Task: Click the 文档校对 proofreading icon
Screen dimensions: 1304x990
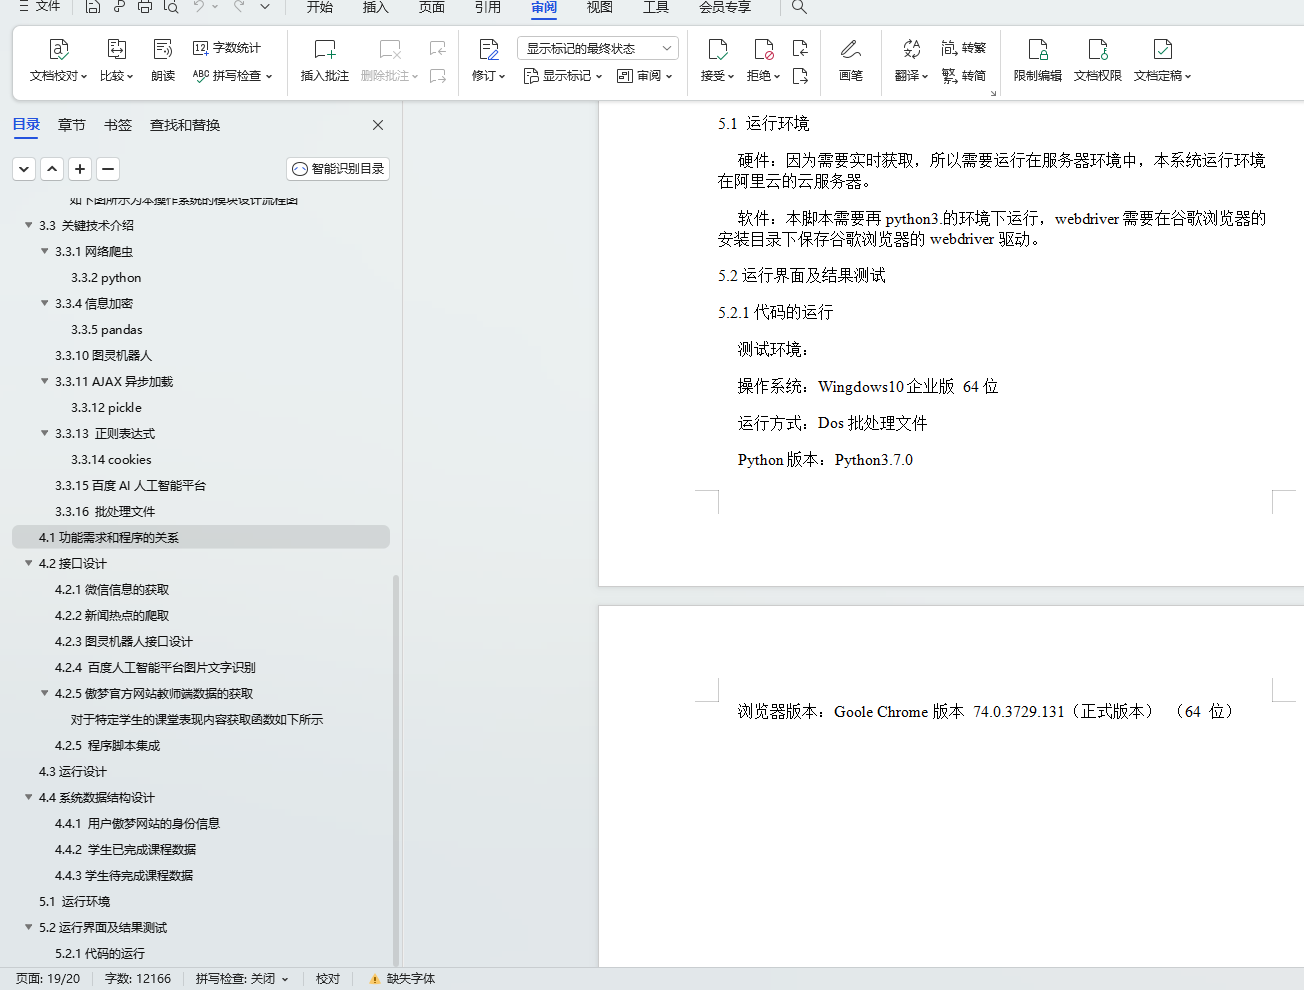Action: click(58, 49)
